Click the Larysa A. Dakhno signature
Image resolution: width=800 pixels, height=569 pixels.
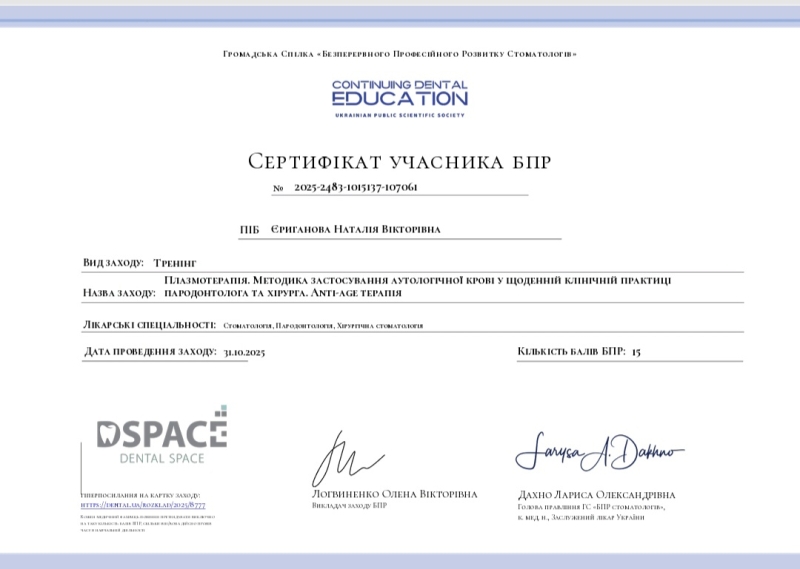tap(599, 455)
